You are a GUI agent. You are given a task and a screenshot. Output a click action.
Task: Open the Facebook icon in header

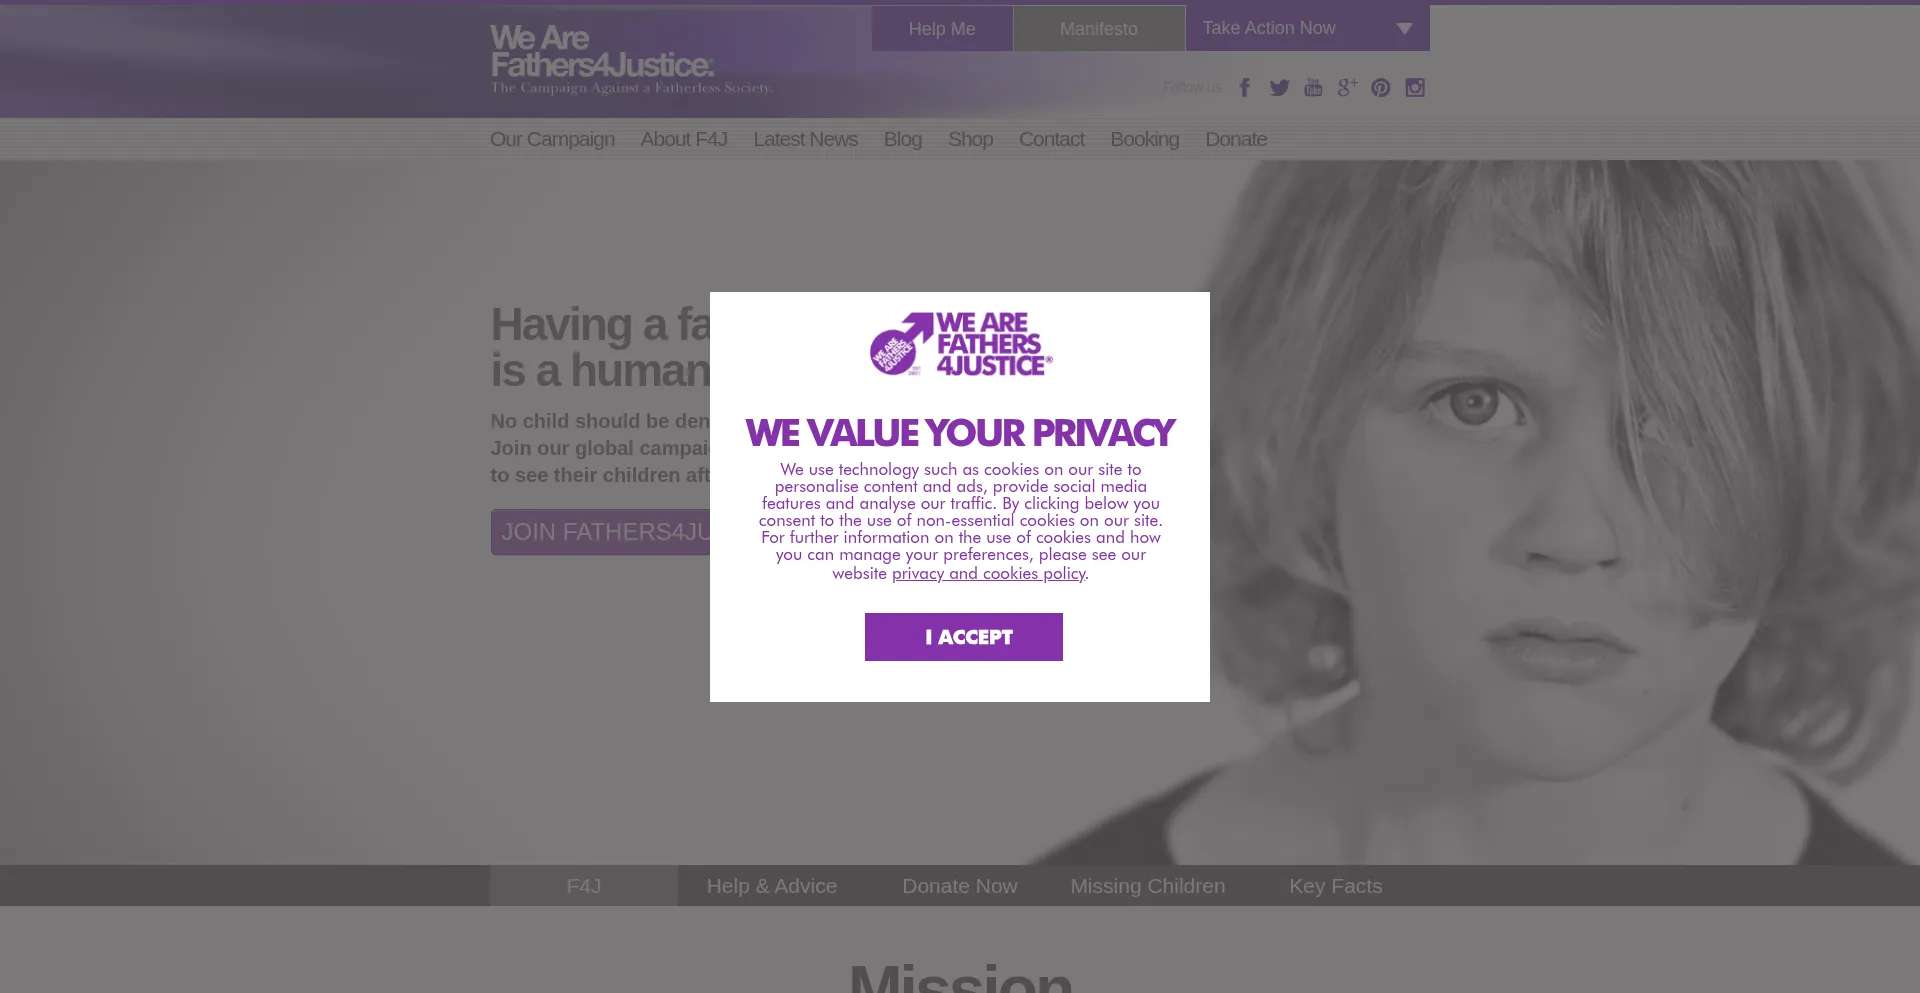pos(1245,88)
